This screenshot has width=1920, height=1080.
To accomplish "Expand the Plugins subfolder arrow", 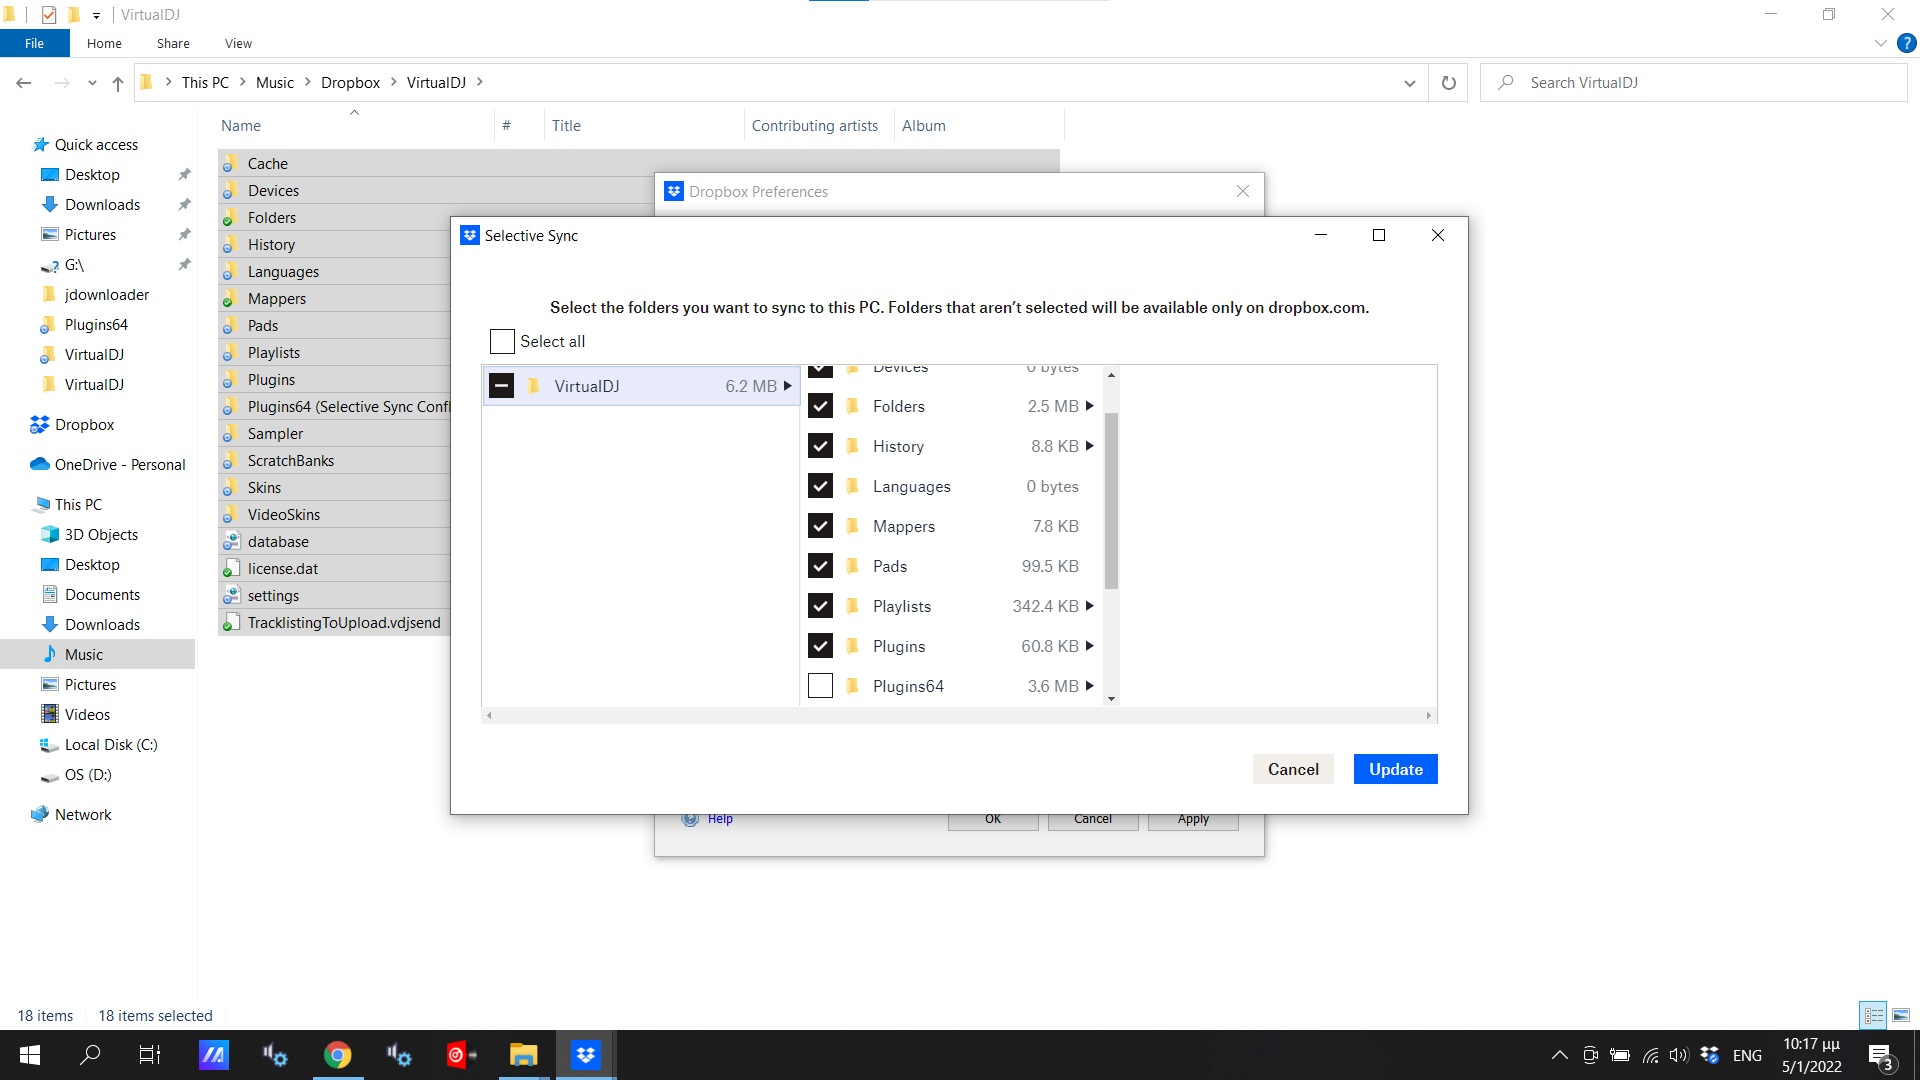I will [1090, 646].
